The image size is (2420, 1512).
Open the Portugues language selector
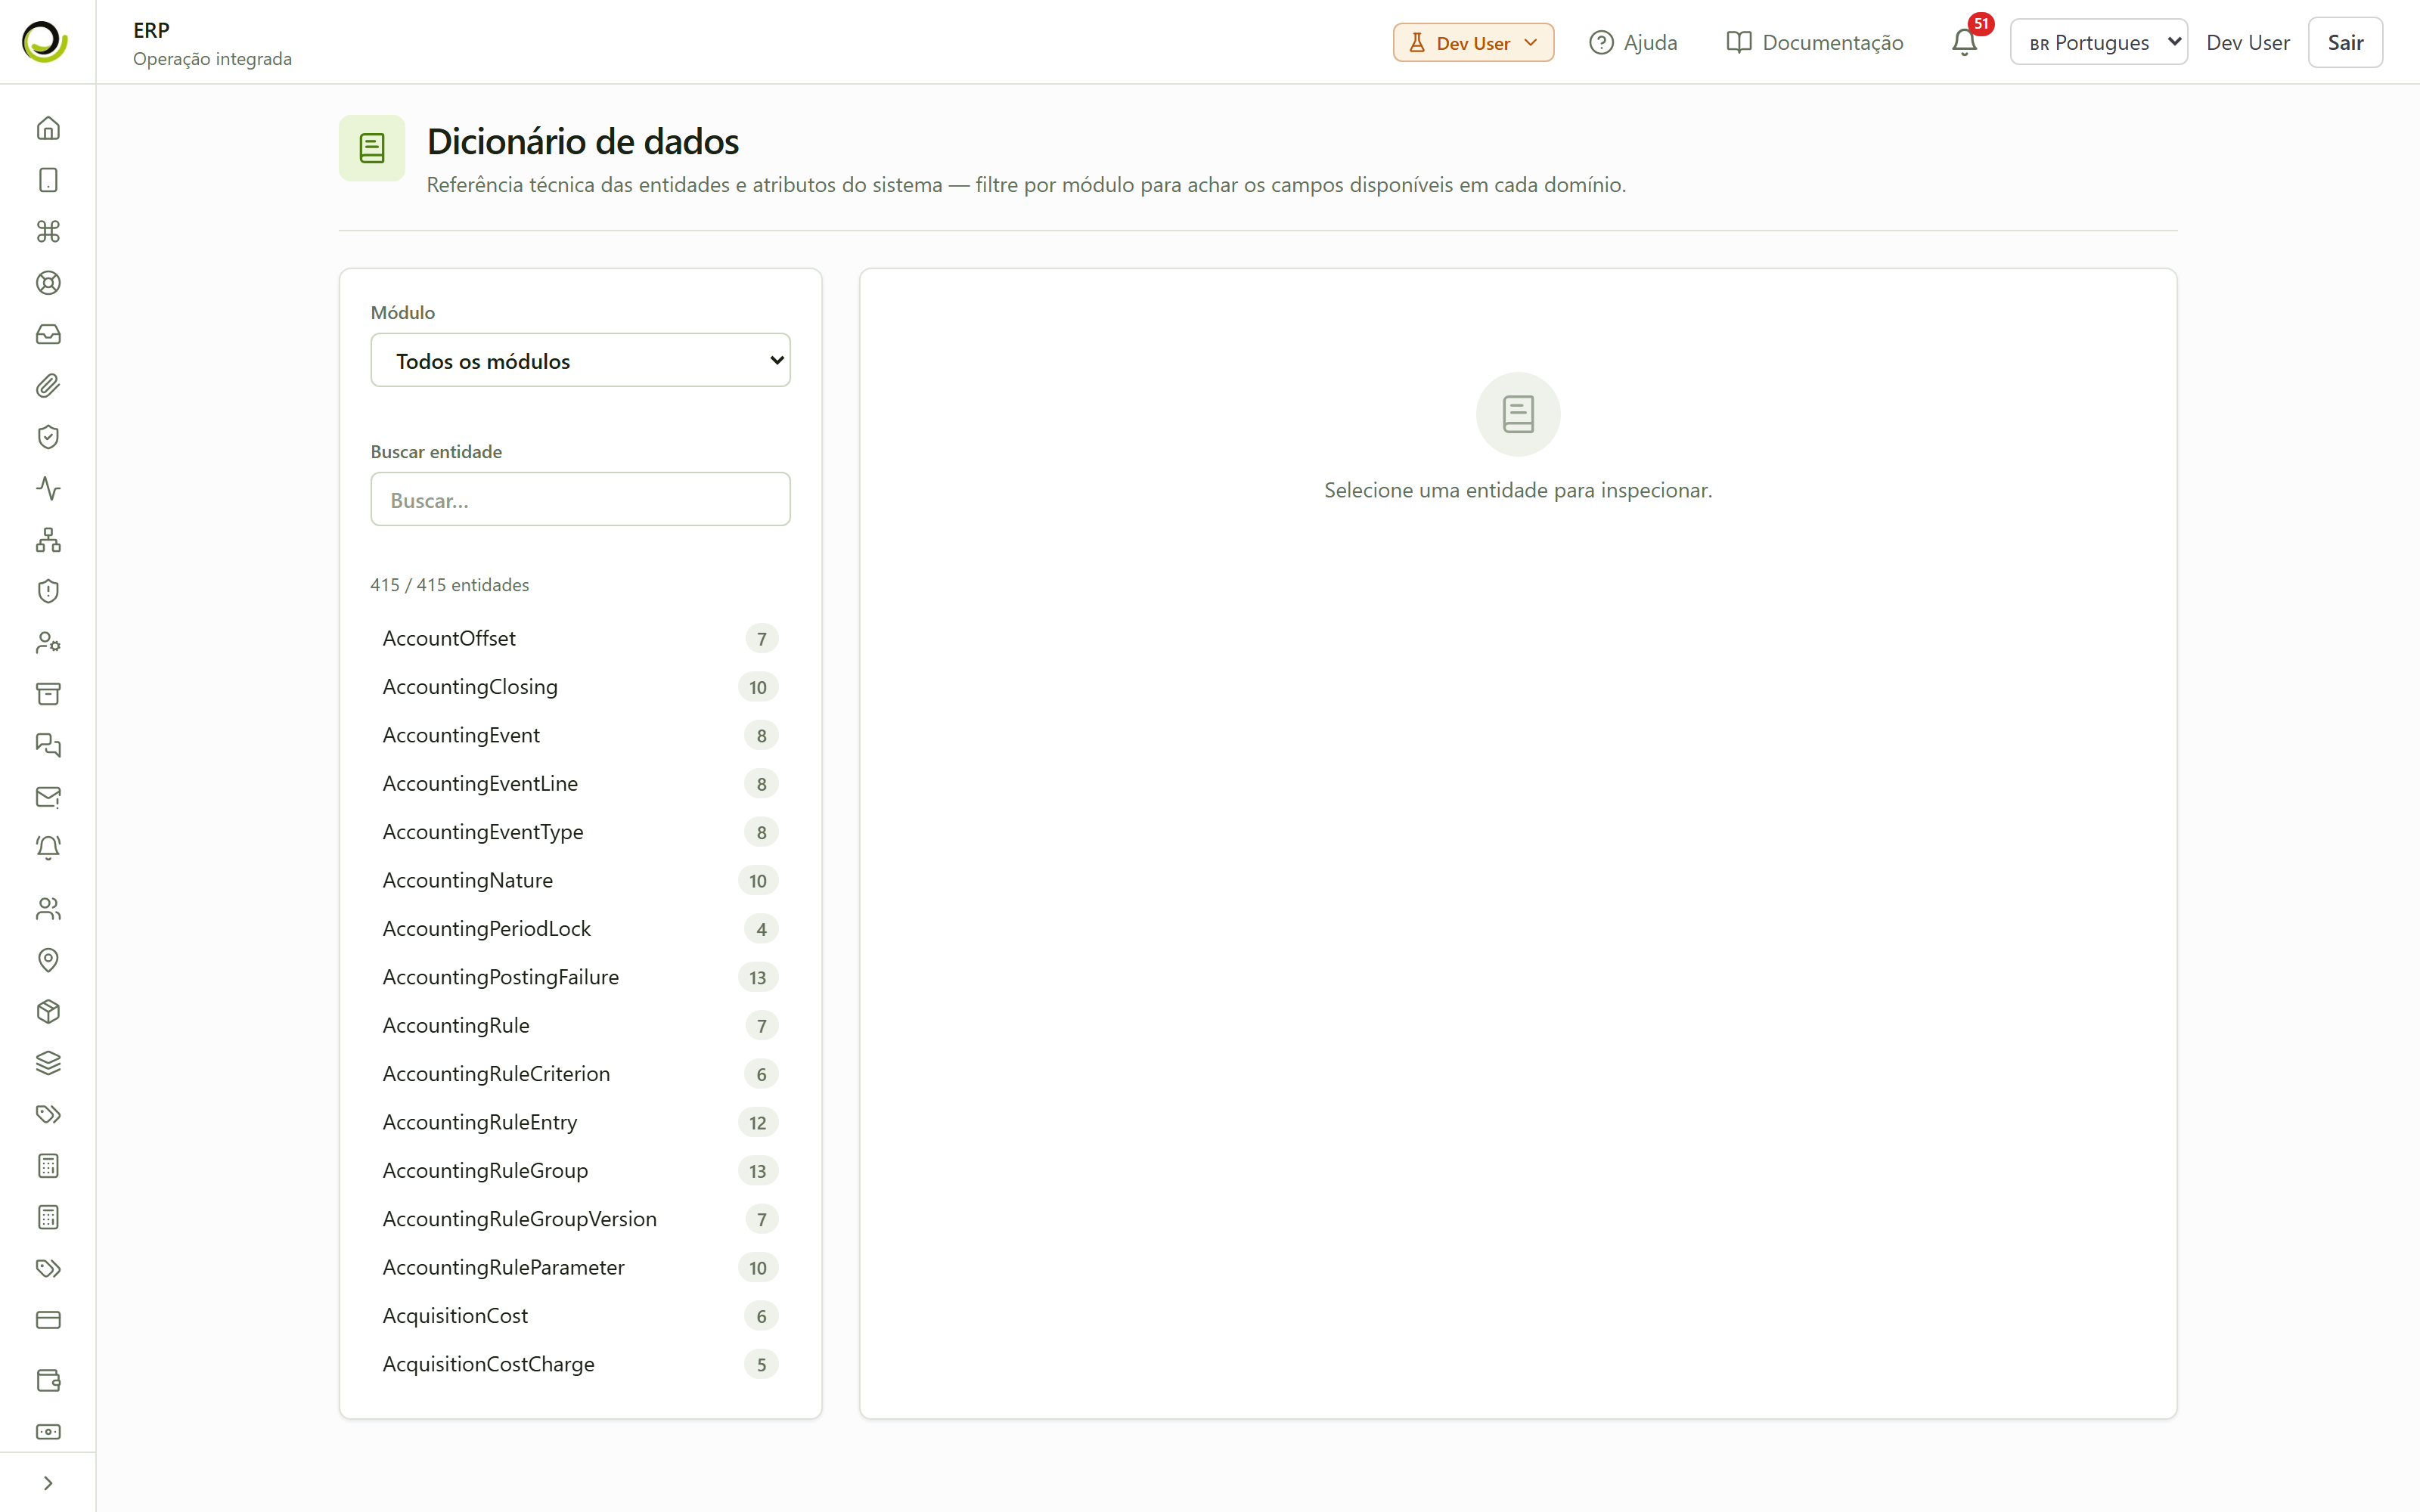tap(2098, 42)
